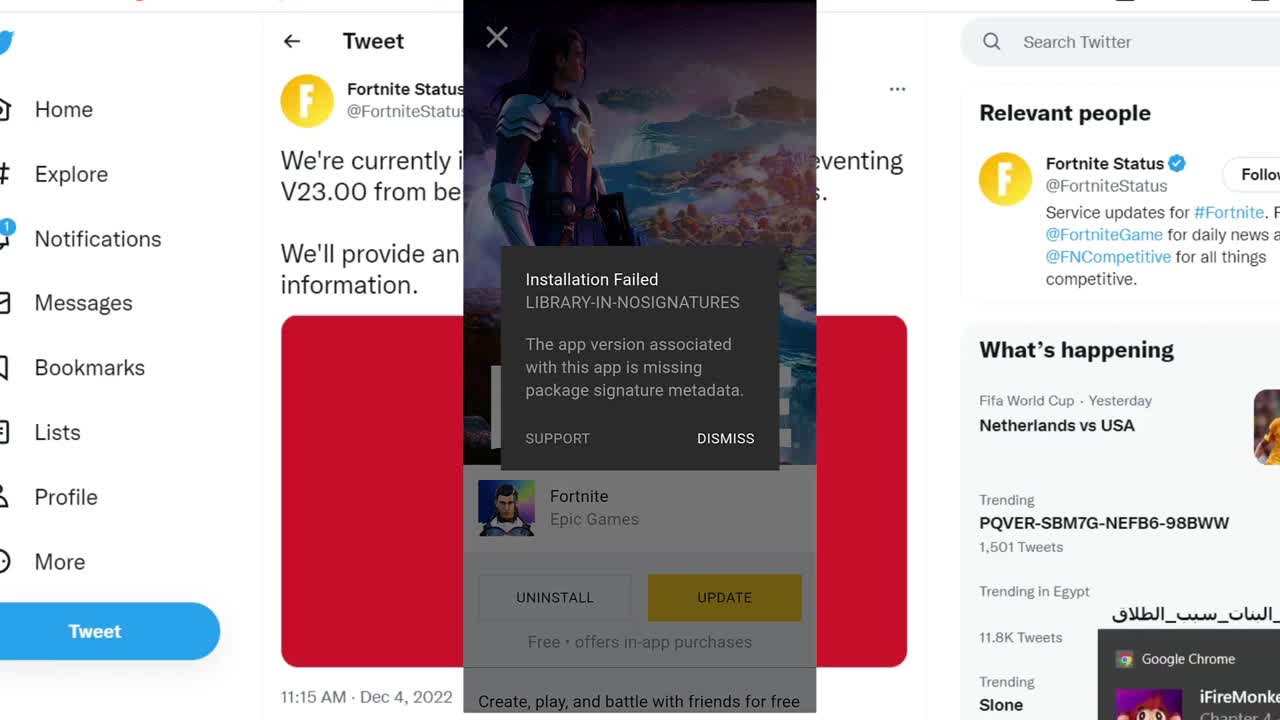Image resolution: width=1280 pixels, height=720 pixels.
Task: Click the Fortnite app icon thumbnail
Action: pyautogui.click(x=506, y=508)
